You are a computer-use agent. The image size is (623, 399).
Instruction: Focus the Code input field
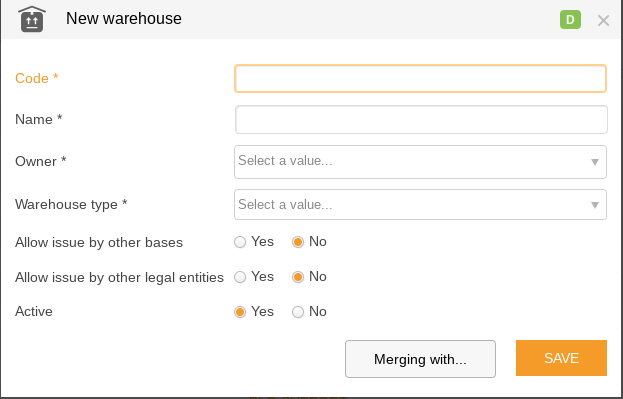coord(420,79)
